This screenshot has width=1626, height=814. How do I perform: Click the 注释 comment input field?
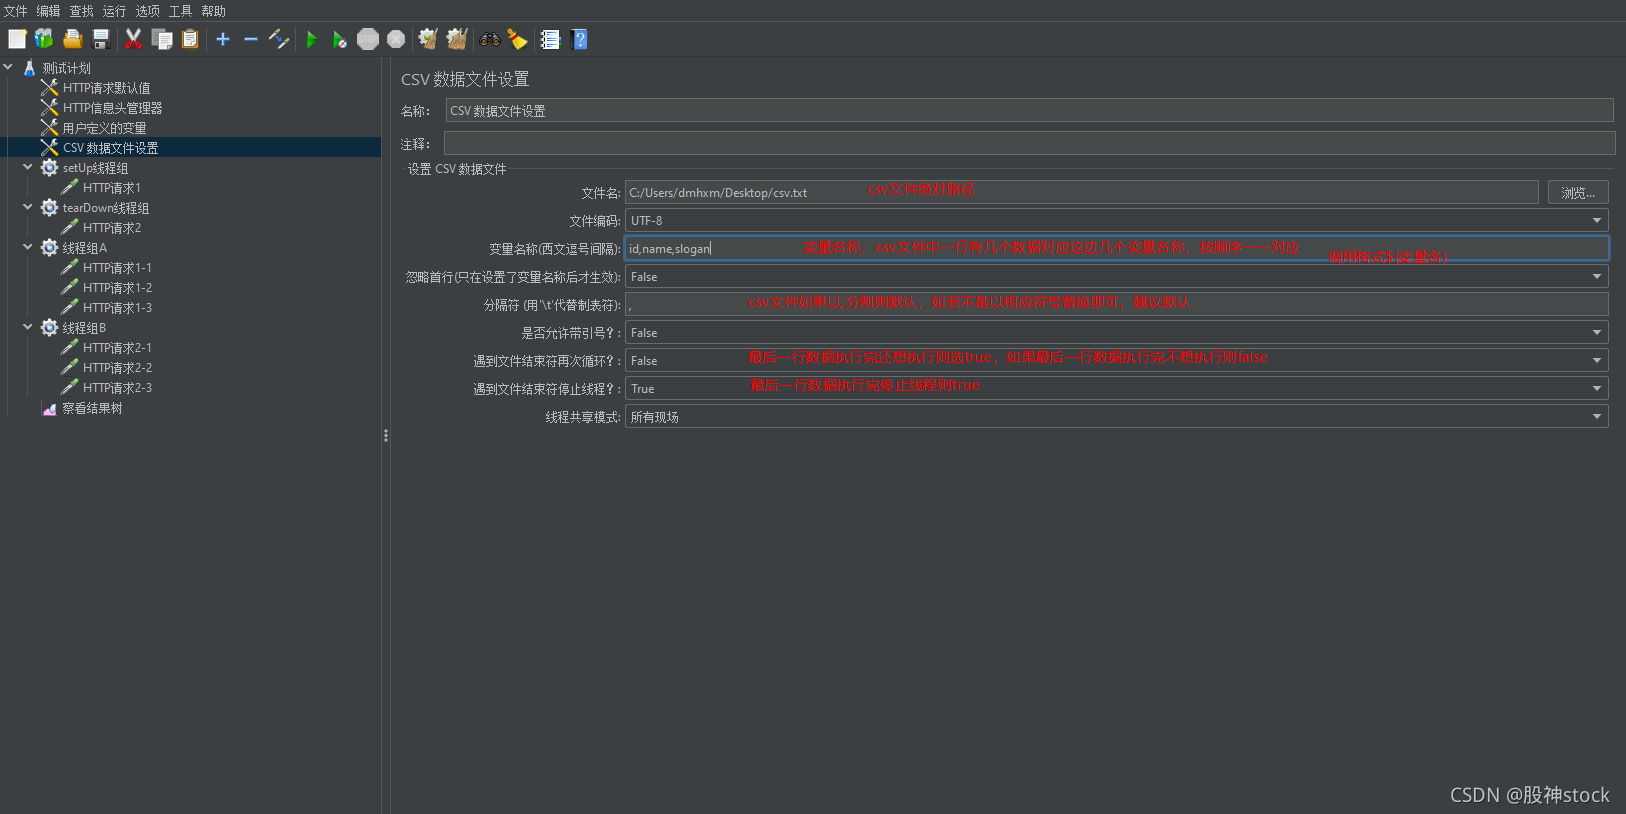coord(1029,143)
